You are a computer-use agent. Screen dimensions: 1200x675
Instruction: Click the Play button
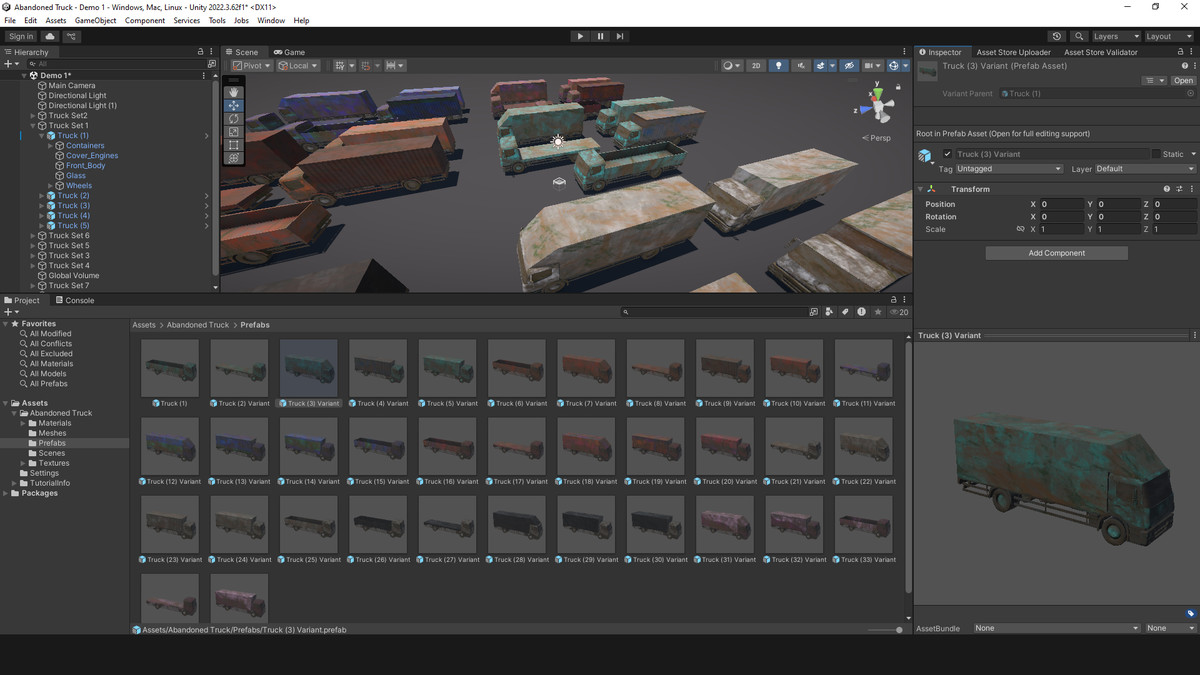(580, 36)
